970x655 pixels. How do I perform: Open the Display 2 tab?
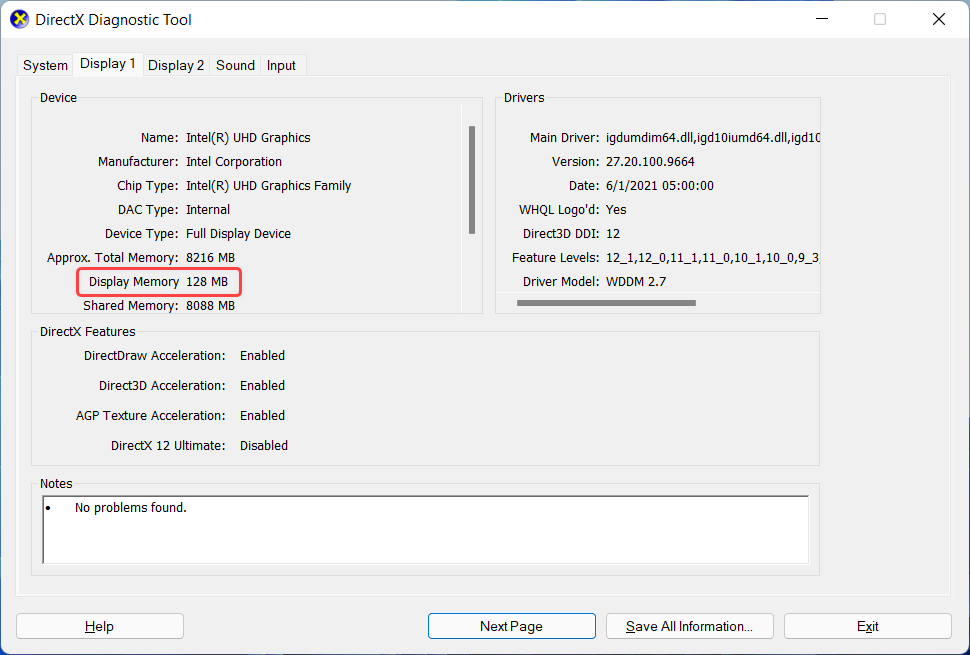[x=175, y=65]
